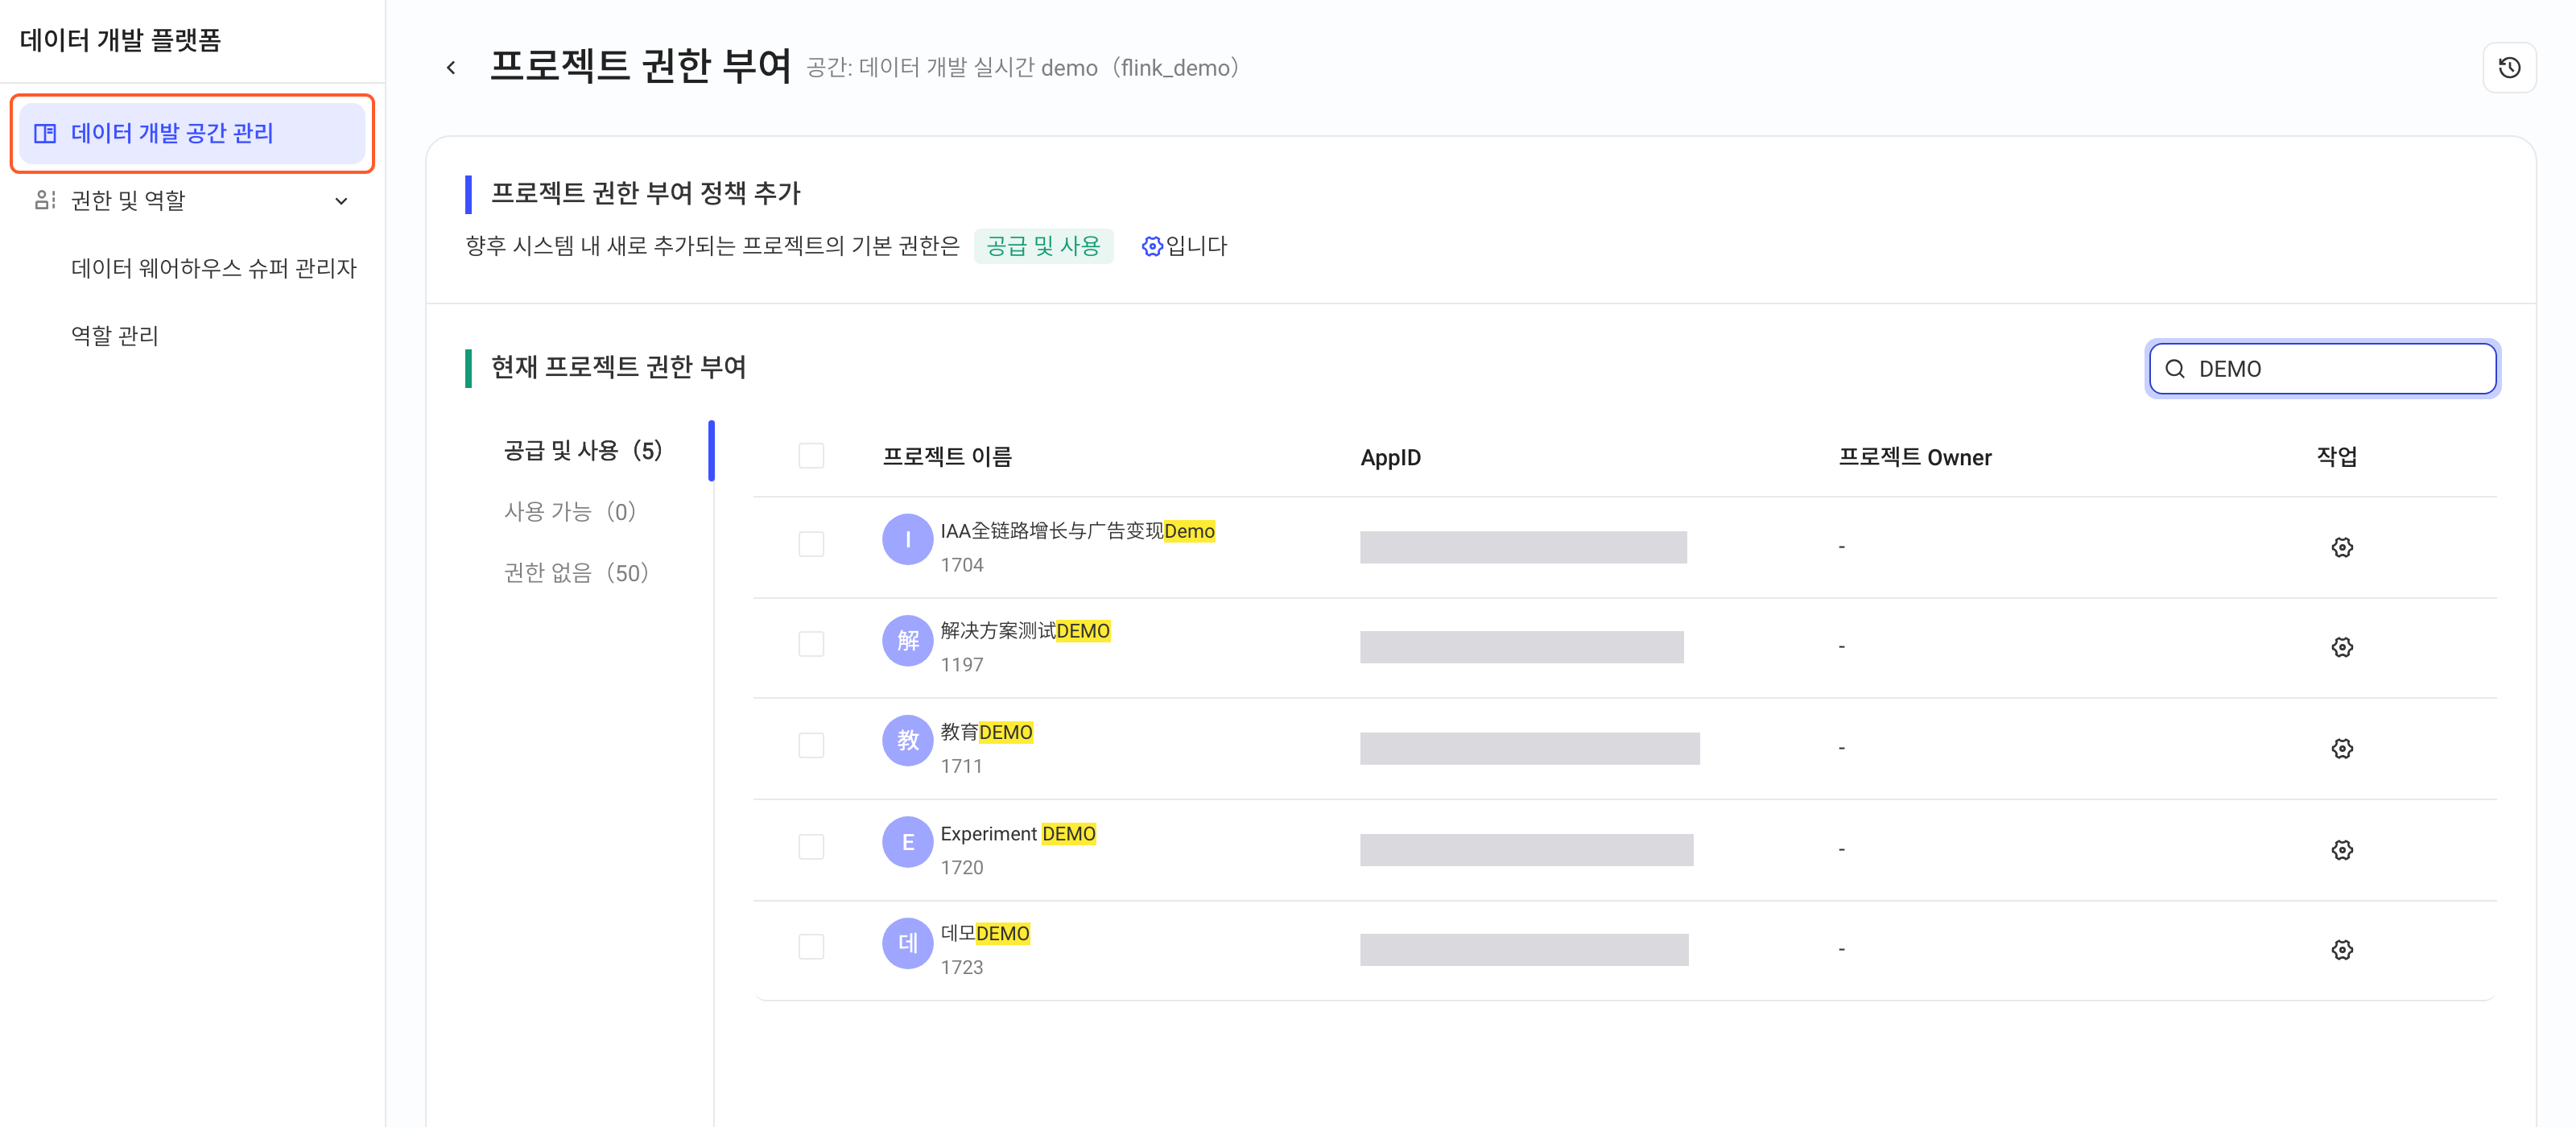Click the search magnifier icon in DEMO field
The height and width of the screenshot is (1127, 2576).
pos(2174,369)
